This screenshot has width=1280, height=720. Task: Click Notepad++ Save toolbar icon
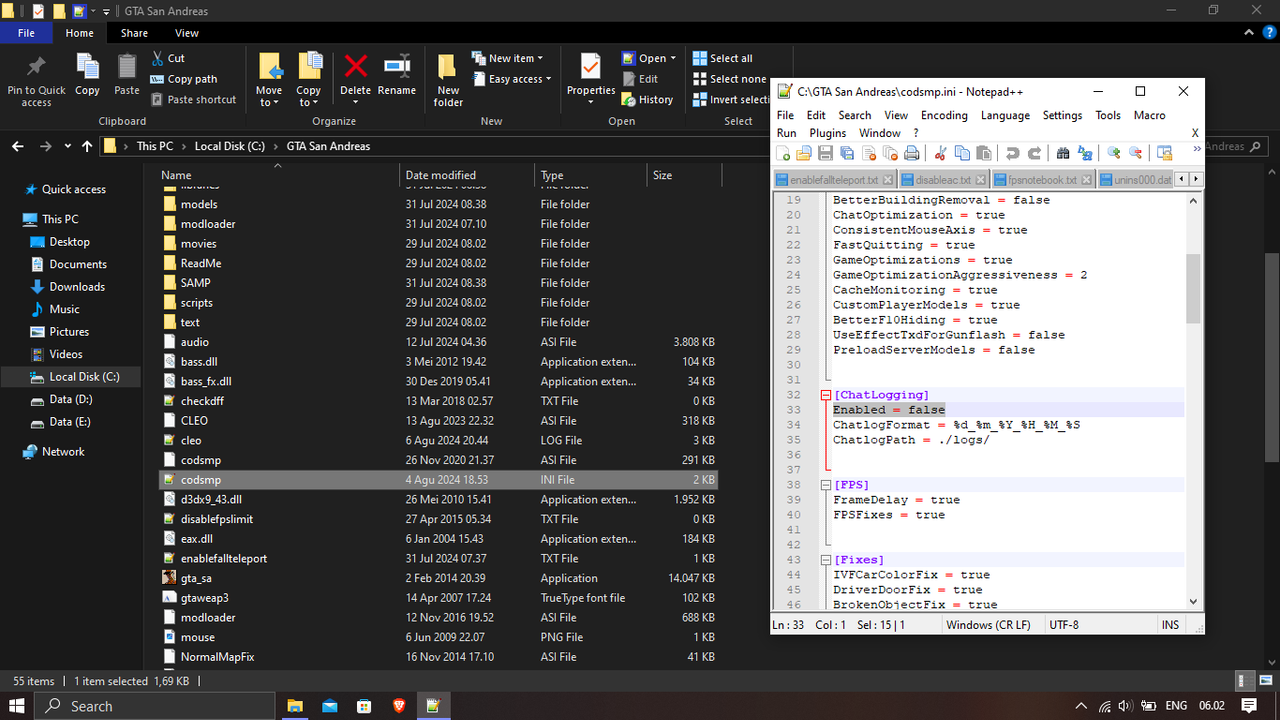coord(826,153)
